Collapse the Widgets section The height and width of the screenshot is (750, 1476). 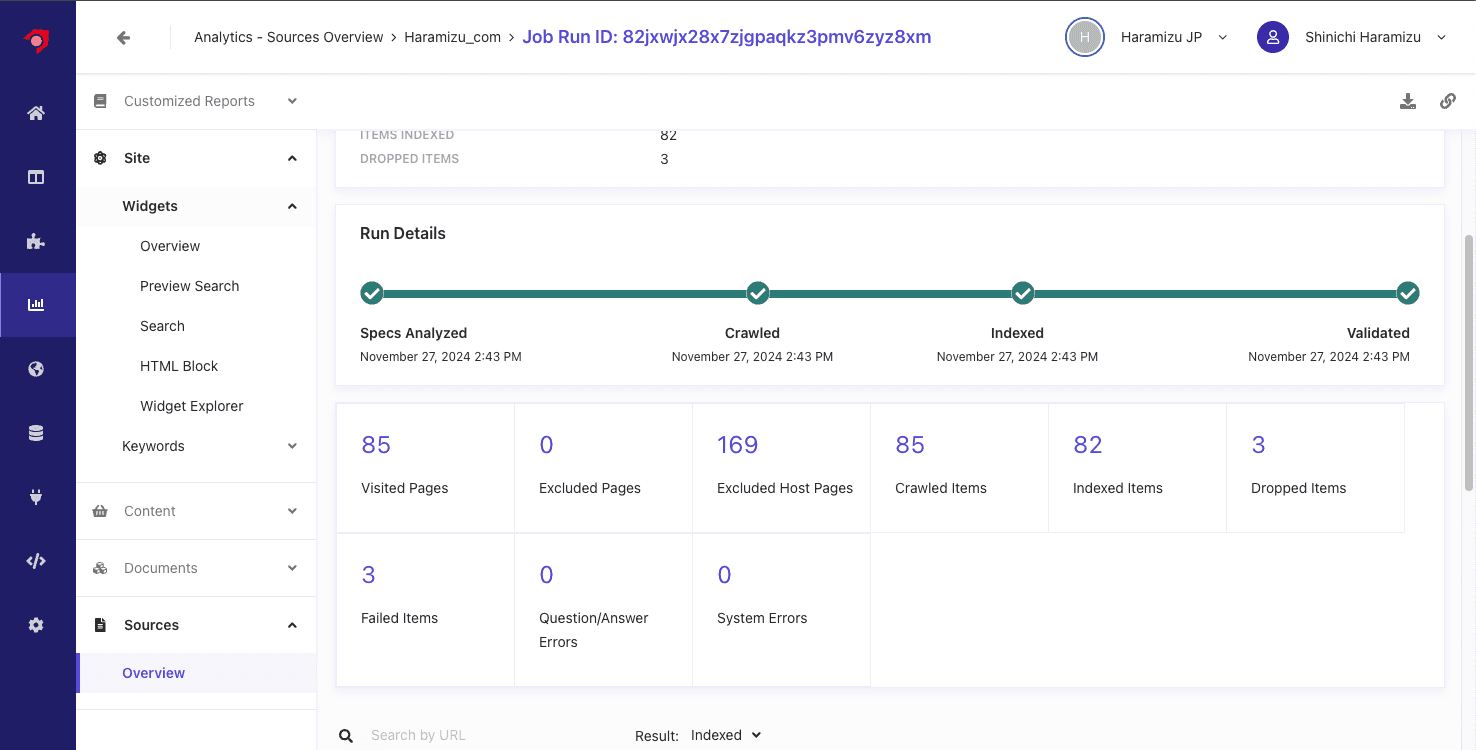pyautogui.click(x=292, y=206)
